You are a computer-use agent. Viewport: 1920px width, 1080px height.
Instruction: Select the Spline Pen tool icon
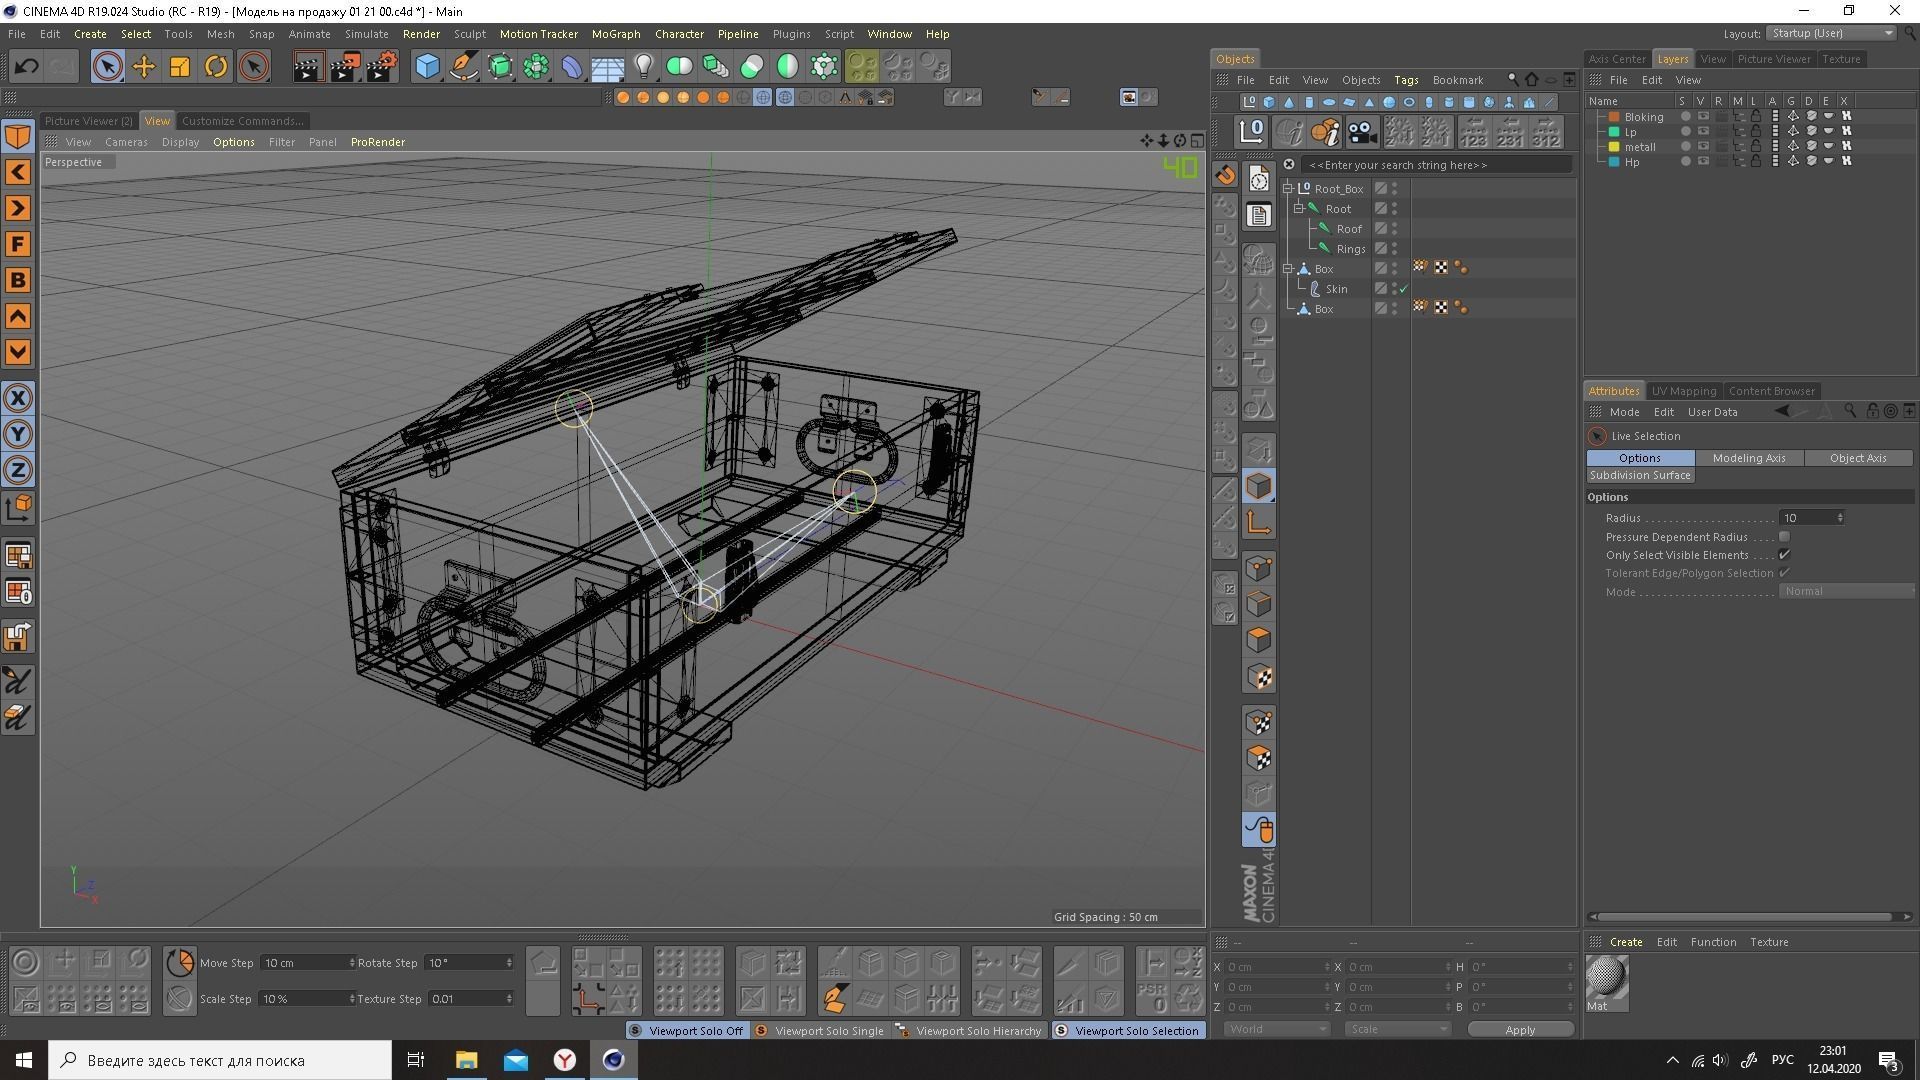click(464, 67)
